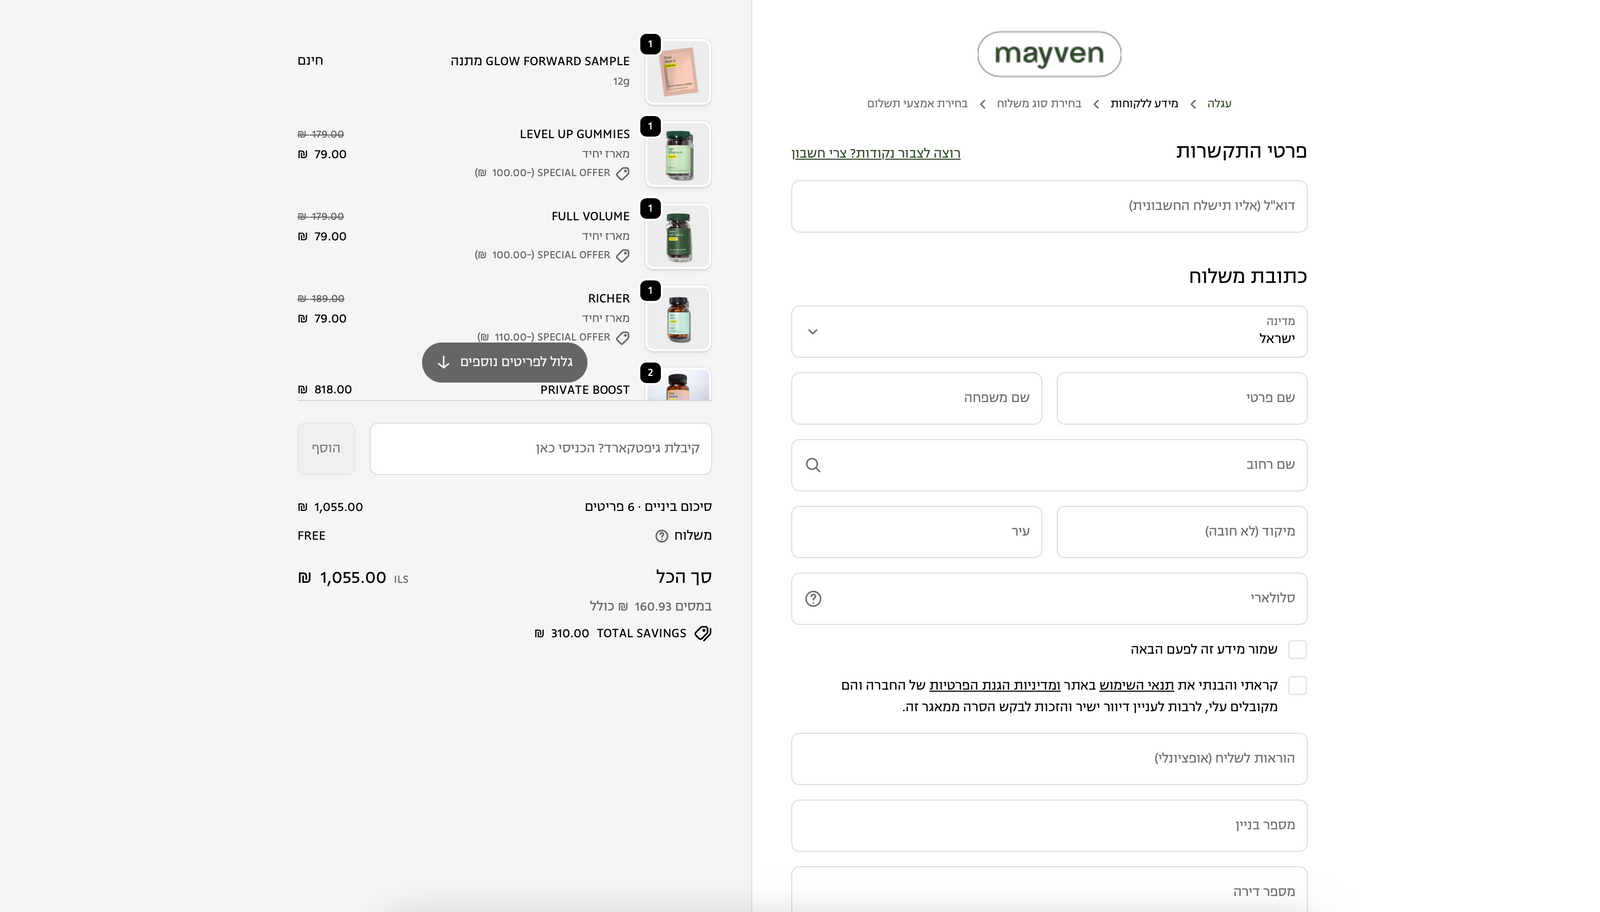Click the TOTAL SAVINGS ₪ 310.00 text

610,634
